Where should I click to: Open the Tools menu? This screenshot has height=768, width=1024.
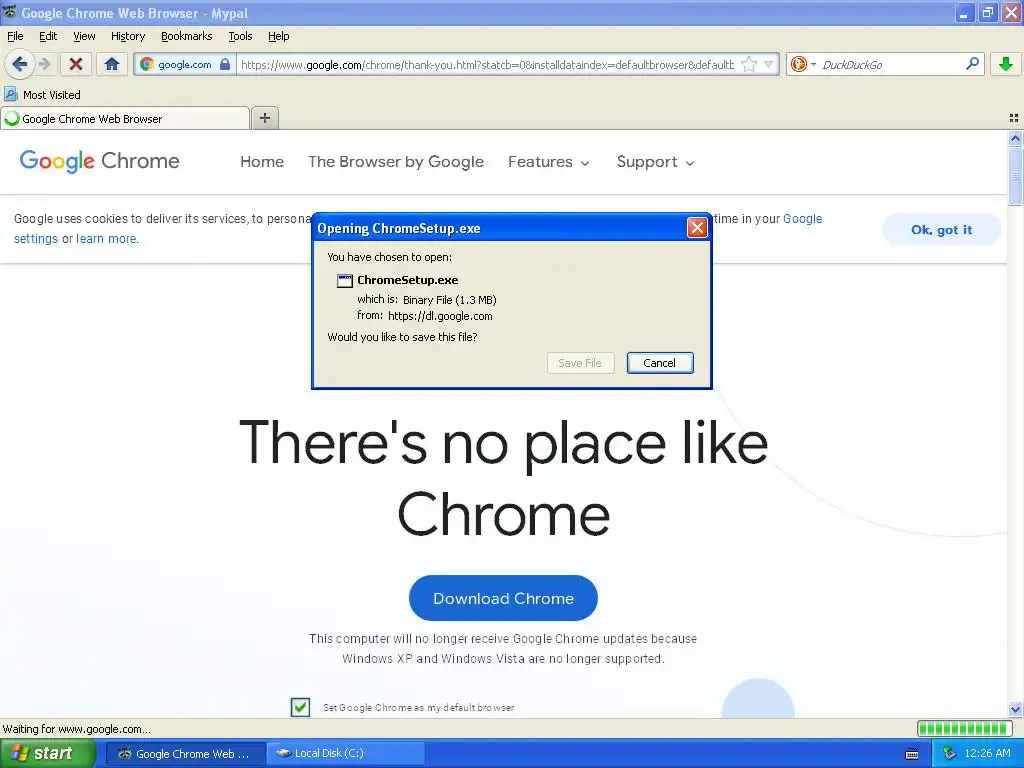coord(240,36)
